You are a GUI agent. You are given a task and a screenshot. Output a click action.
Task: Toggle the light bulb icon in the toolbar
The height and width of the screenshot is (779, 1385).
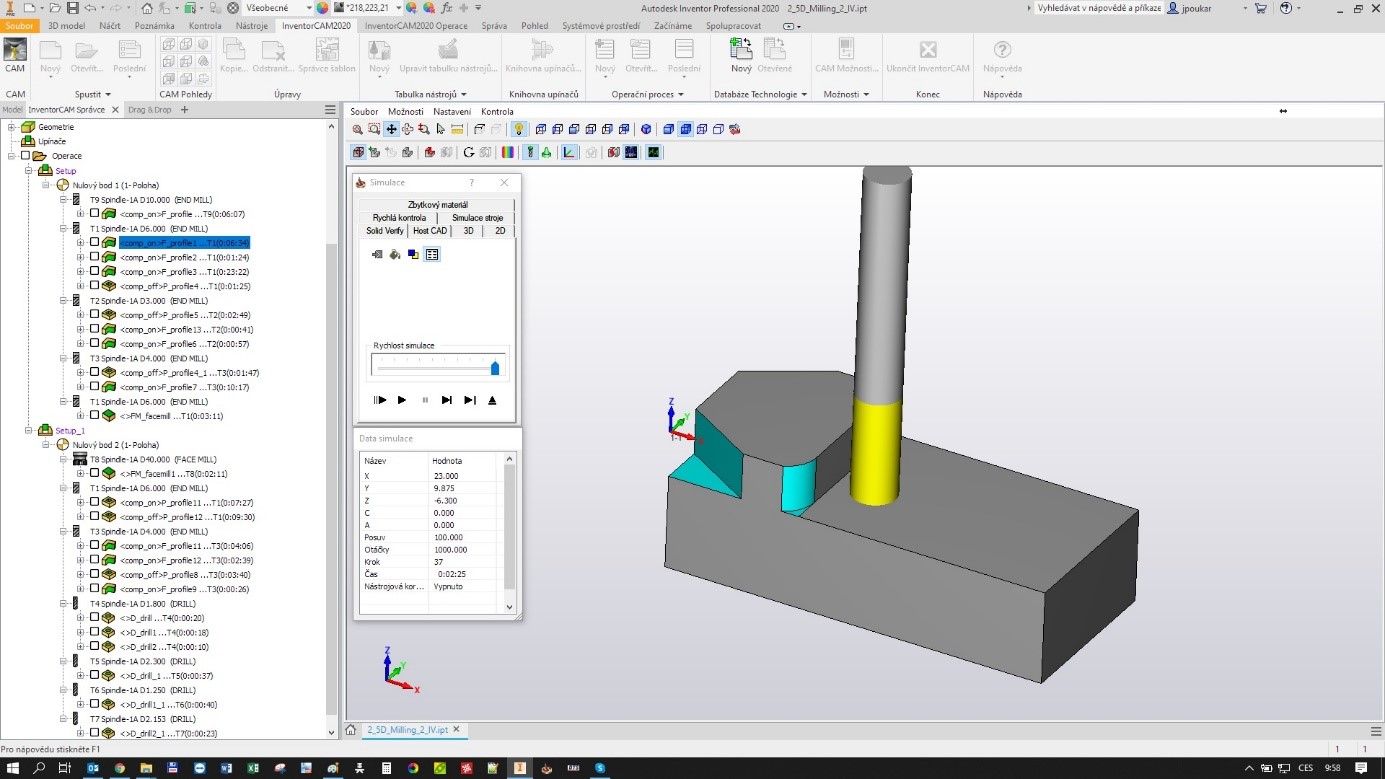click(519, 129)
